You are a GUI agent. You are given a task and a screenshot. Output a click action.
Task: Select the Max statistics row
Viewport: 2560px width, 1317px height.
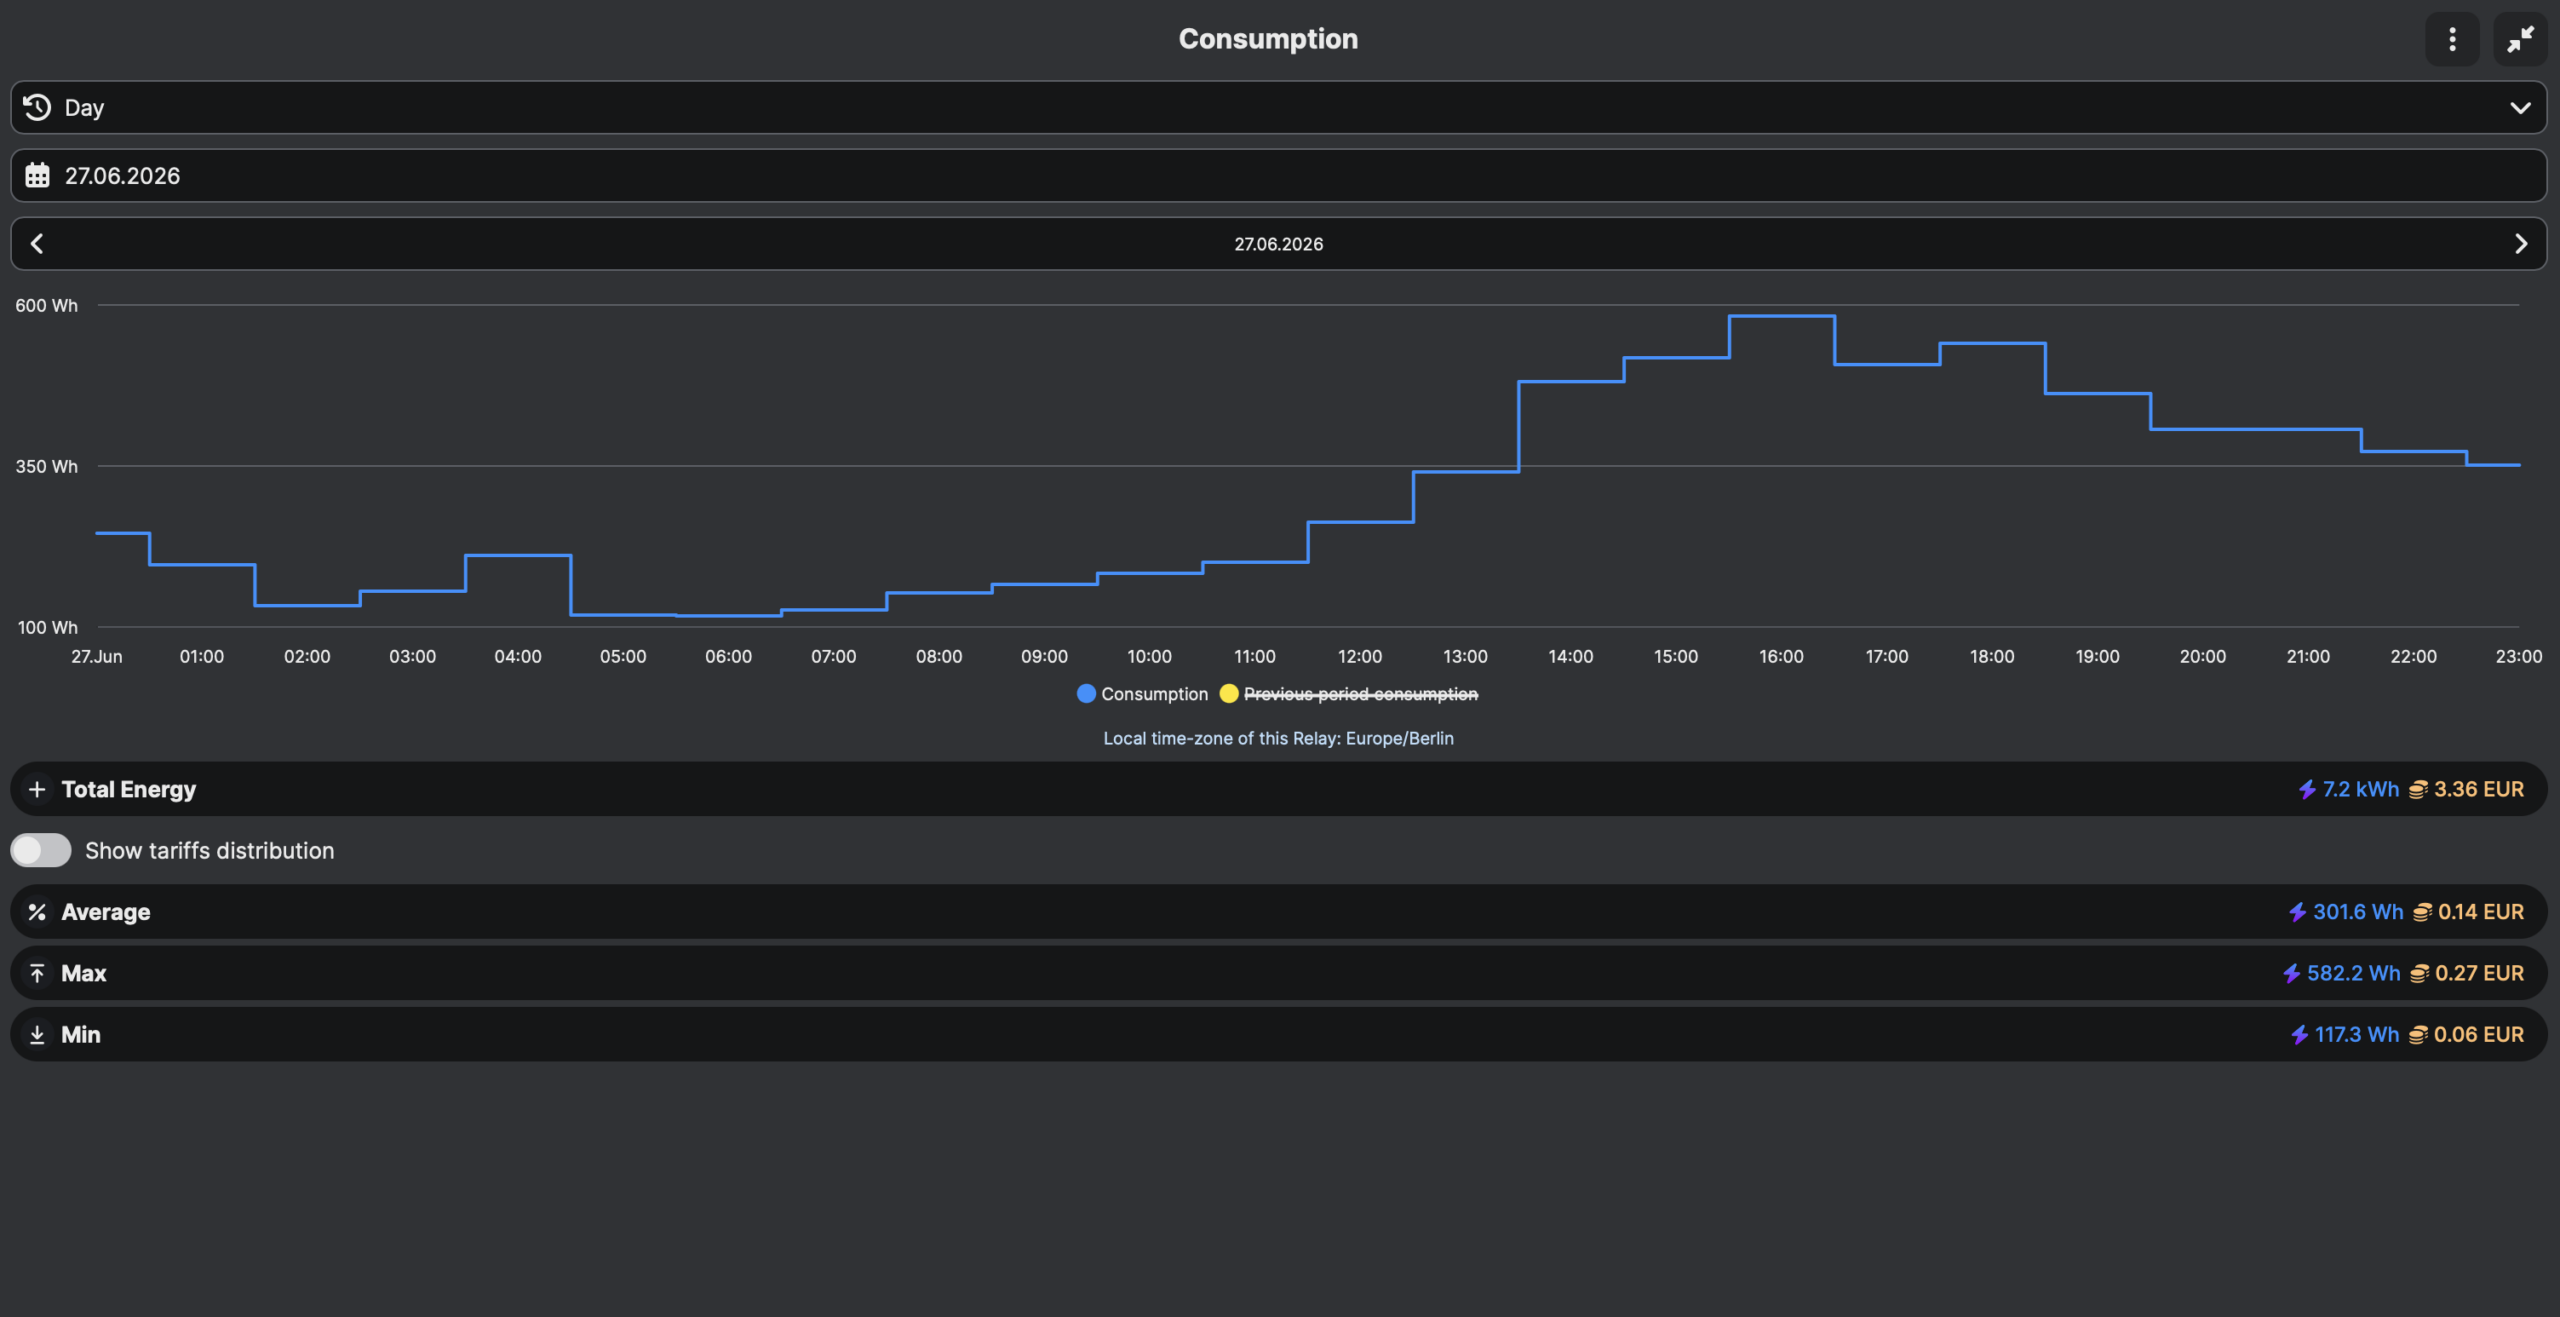[1279, 973]
